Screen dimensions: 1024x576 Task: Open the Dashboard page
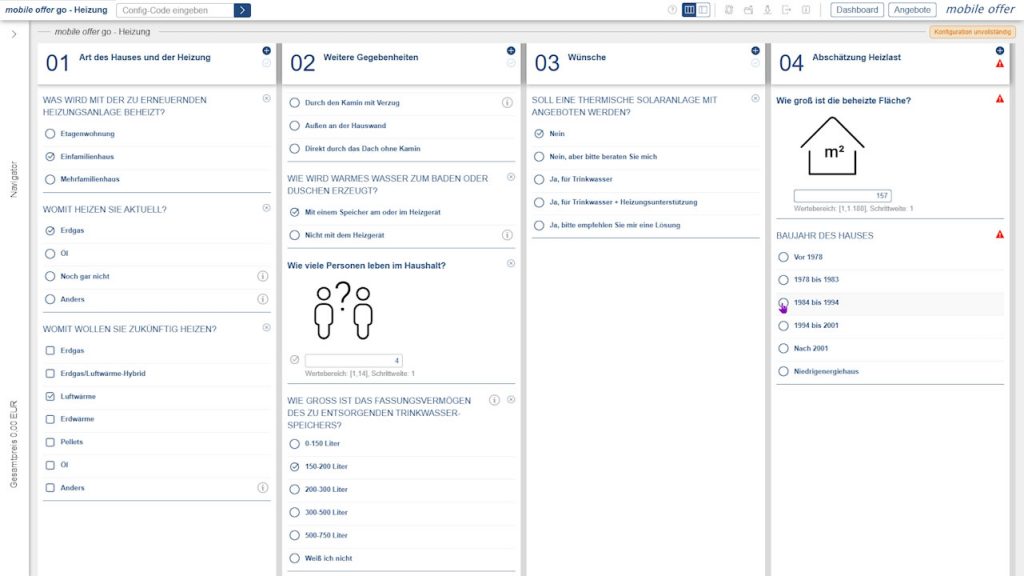(x=857, y=9)
